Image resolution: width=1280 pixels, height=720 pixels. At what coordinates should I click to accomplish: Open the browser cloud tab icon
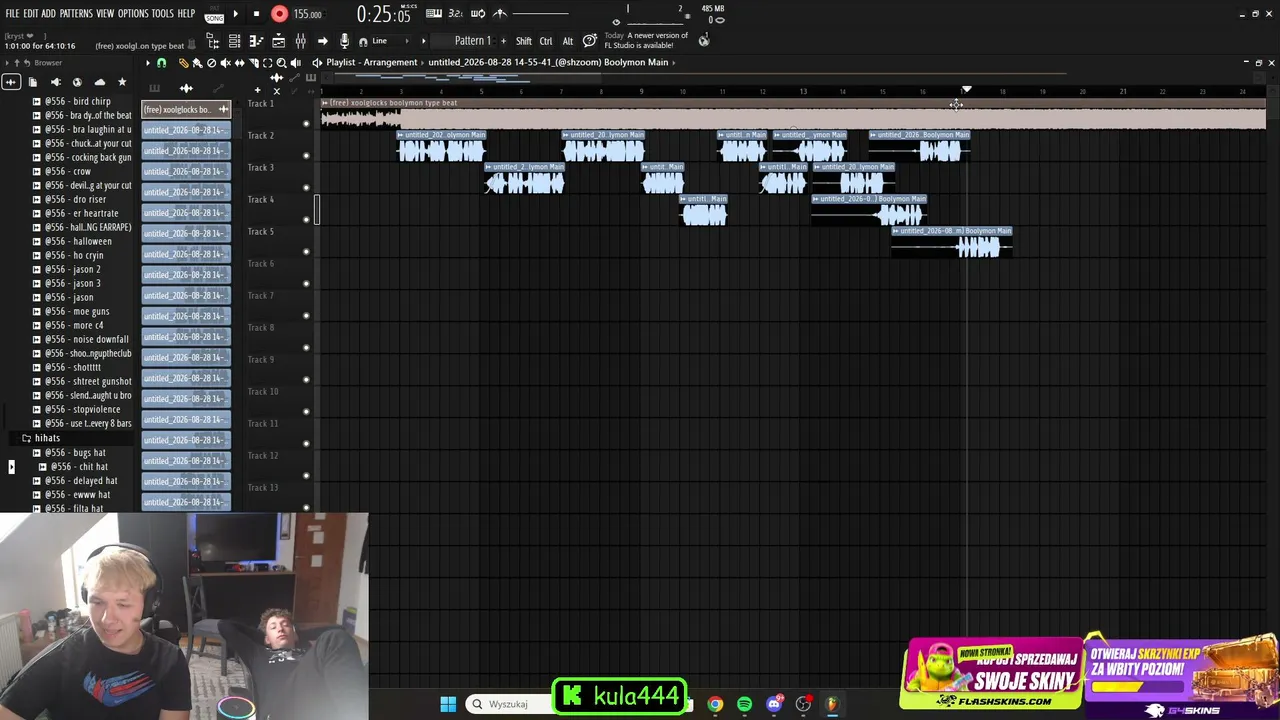pyautogui.click(x=100, y=82)
